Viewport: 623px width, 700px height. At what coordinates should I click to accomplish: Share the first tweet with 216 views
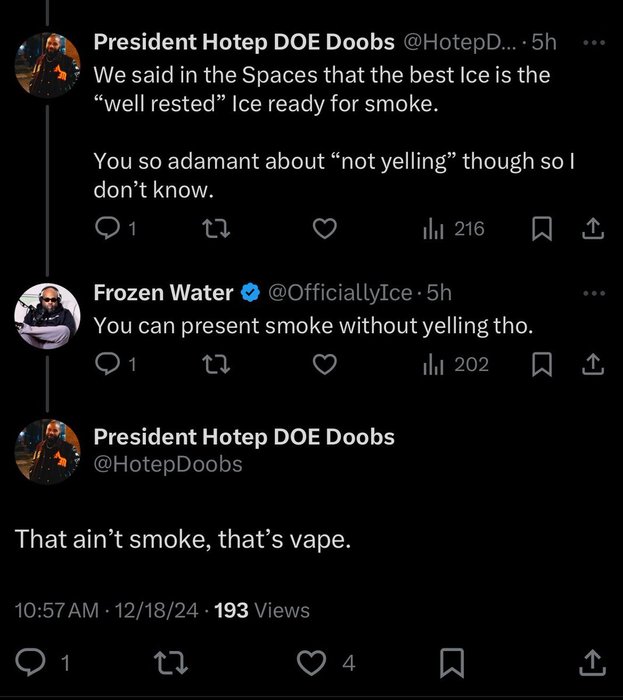[x=592, y=230]
